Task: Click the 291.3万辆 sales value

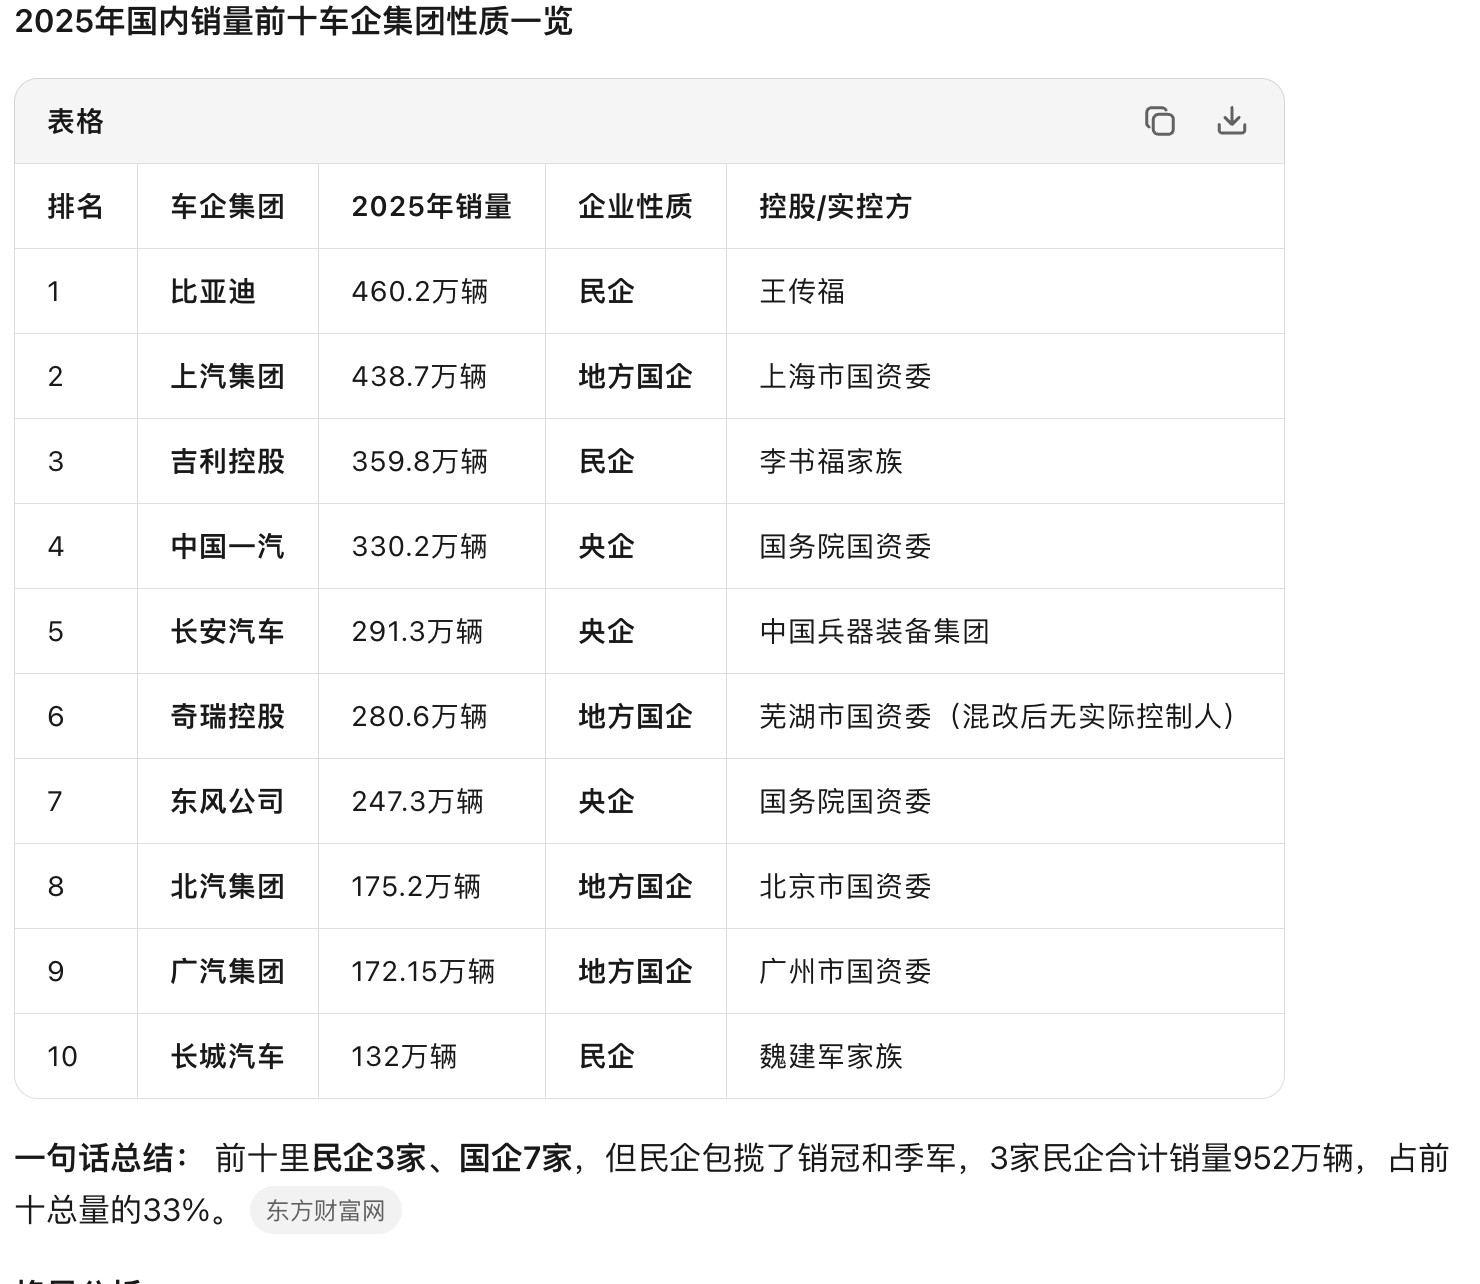Action: tap(418, 631)
